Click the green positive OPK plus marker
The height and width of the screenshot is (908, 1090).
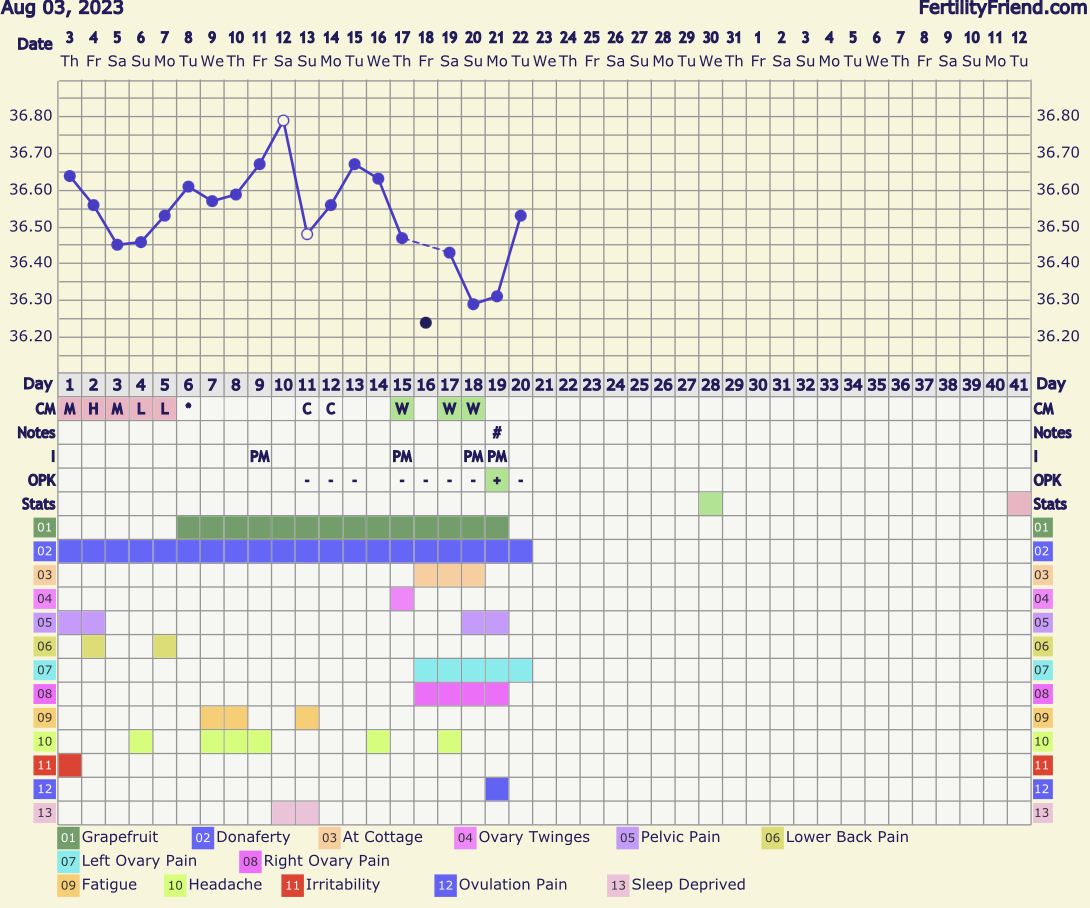coord(497,480)
